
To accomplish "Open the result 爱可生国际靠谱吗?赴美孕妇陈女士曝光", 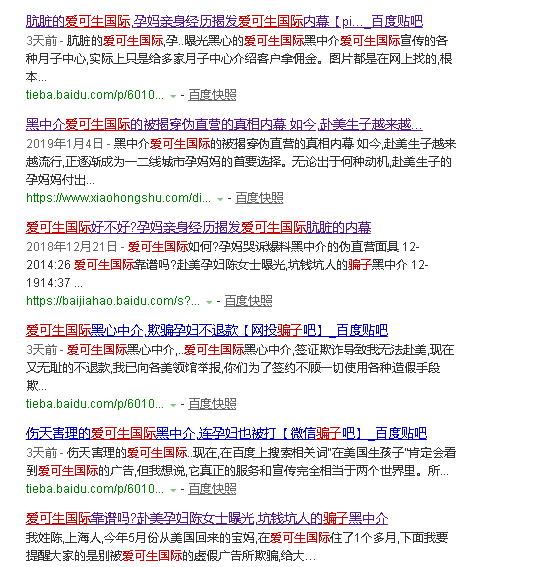I will [x=207, y=518].
